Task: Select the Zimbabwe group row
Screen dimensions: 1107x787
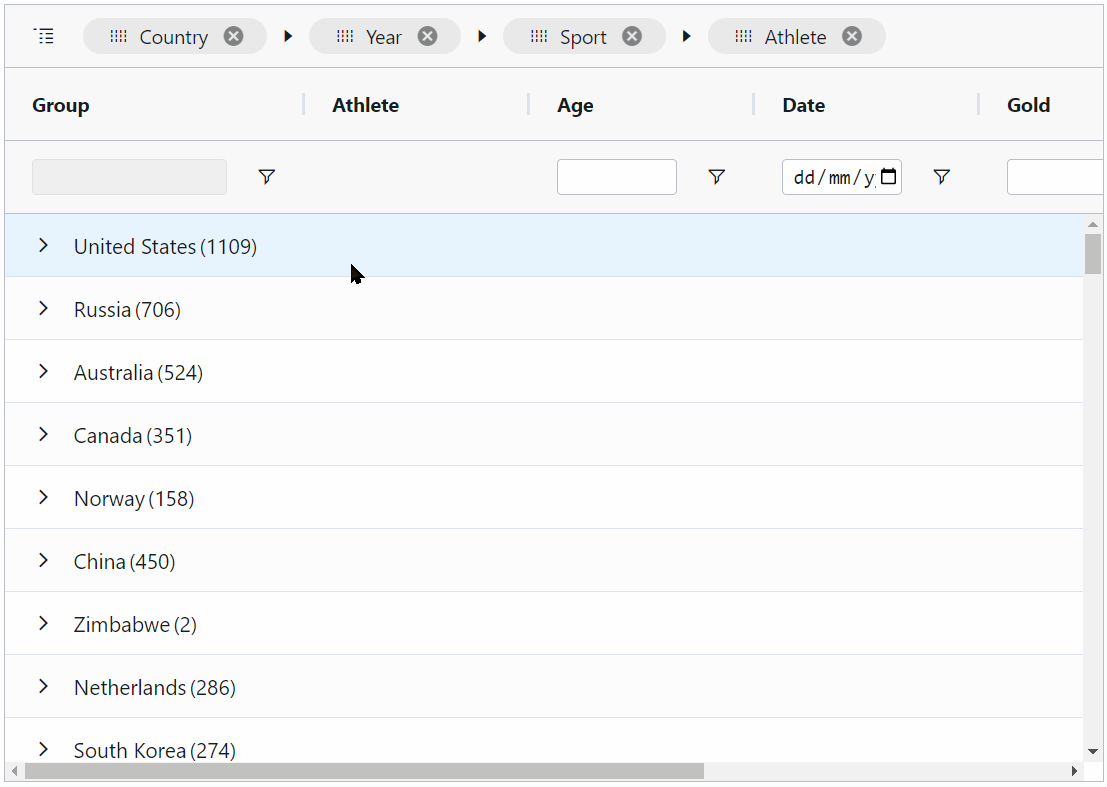Action: (x=135, y=624)
